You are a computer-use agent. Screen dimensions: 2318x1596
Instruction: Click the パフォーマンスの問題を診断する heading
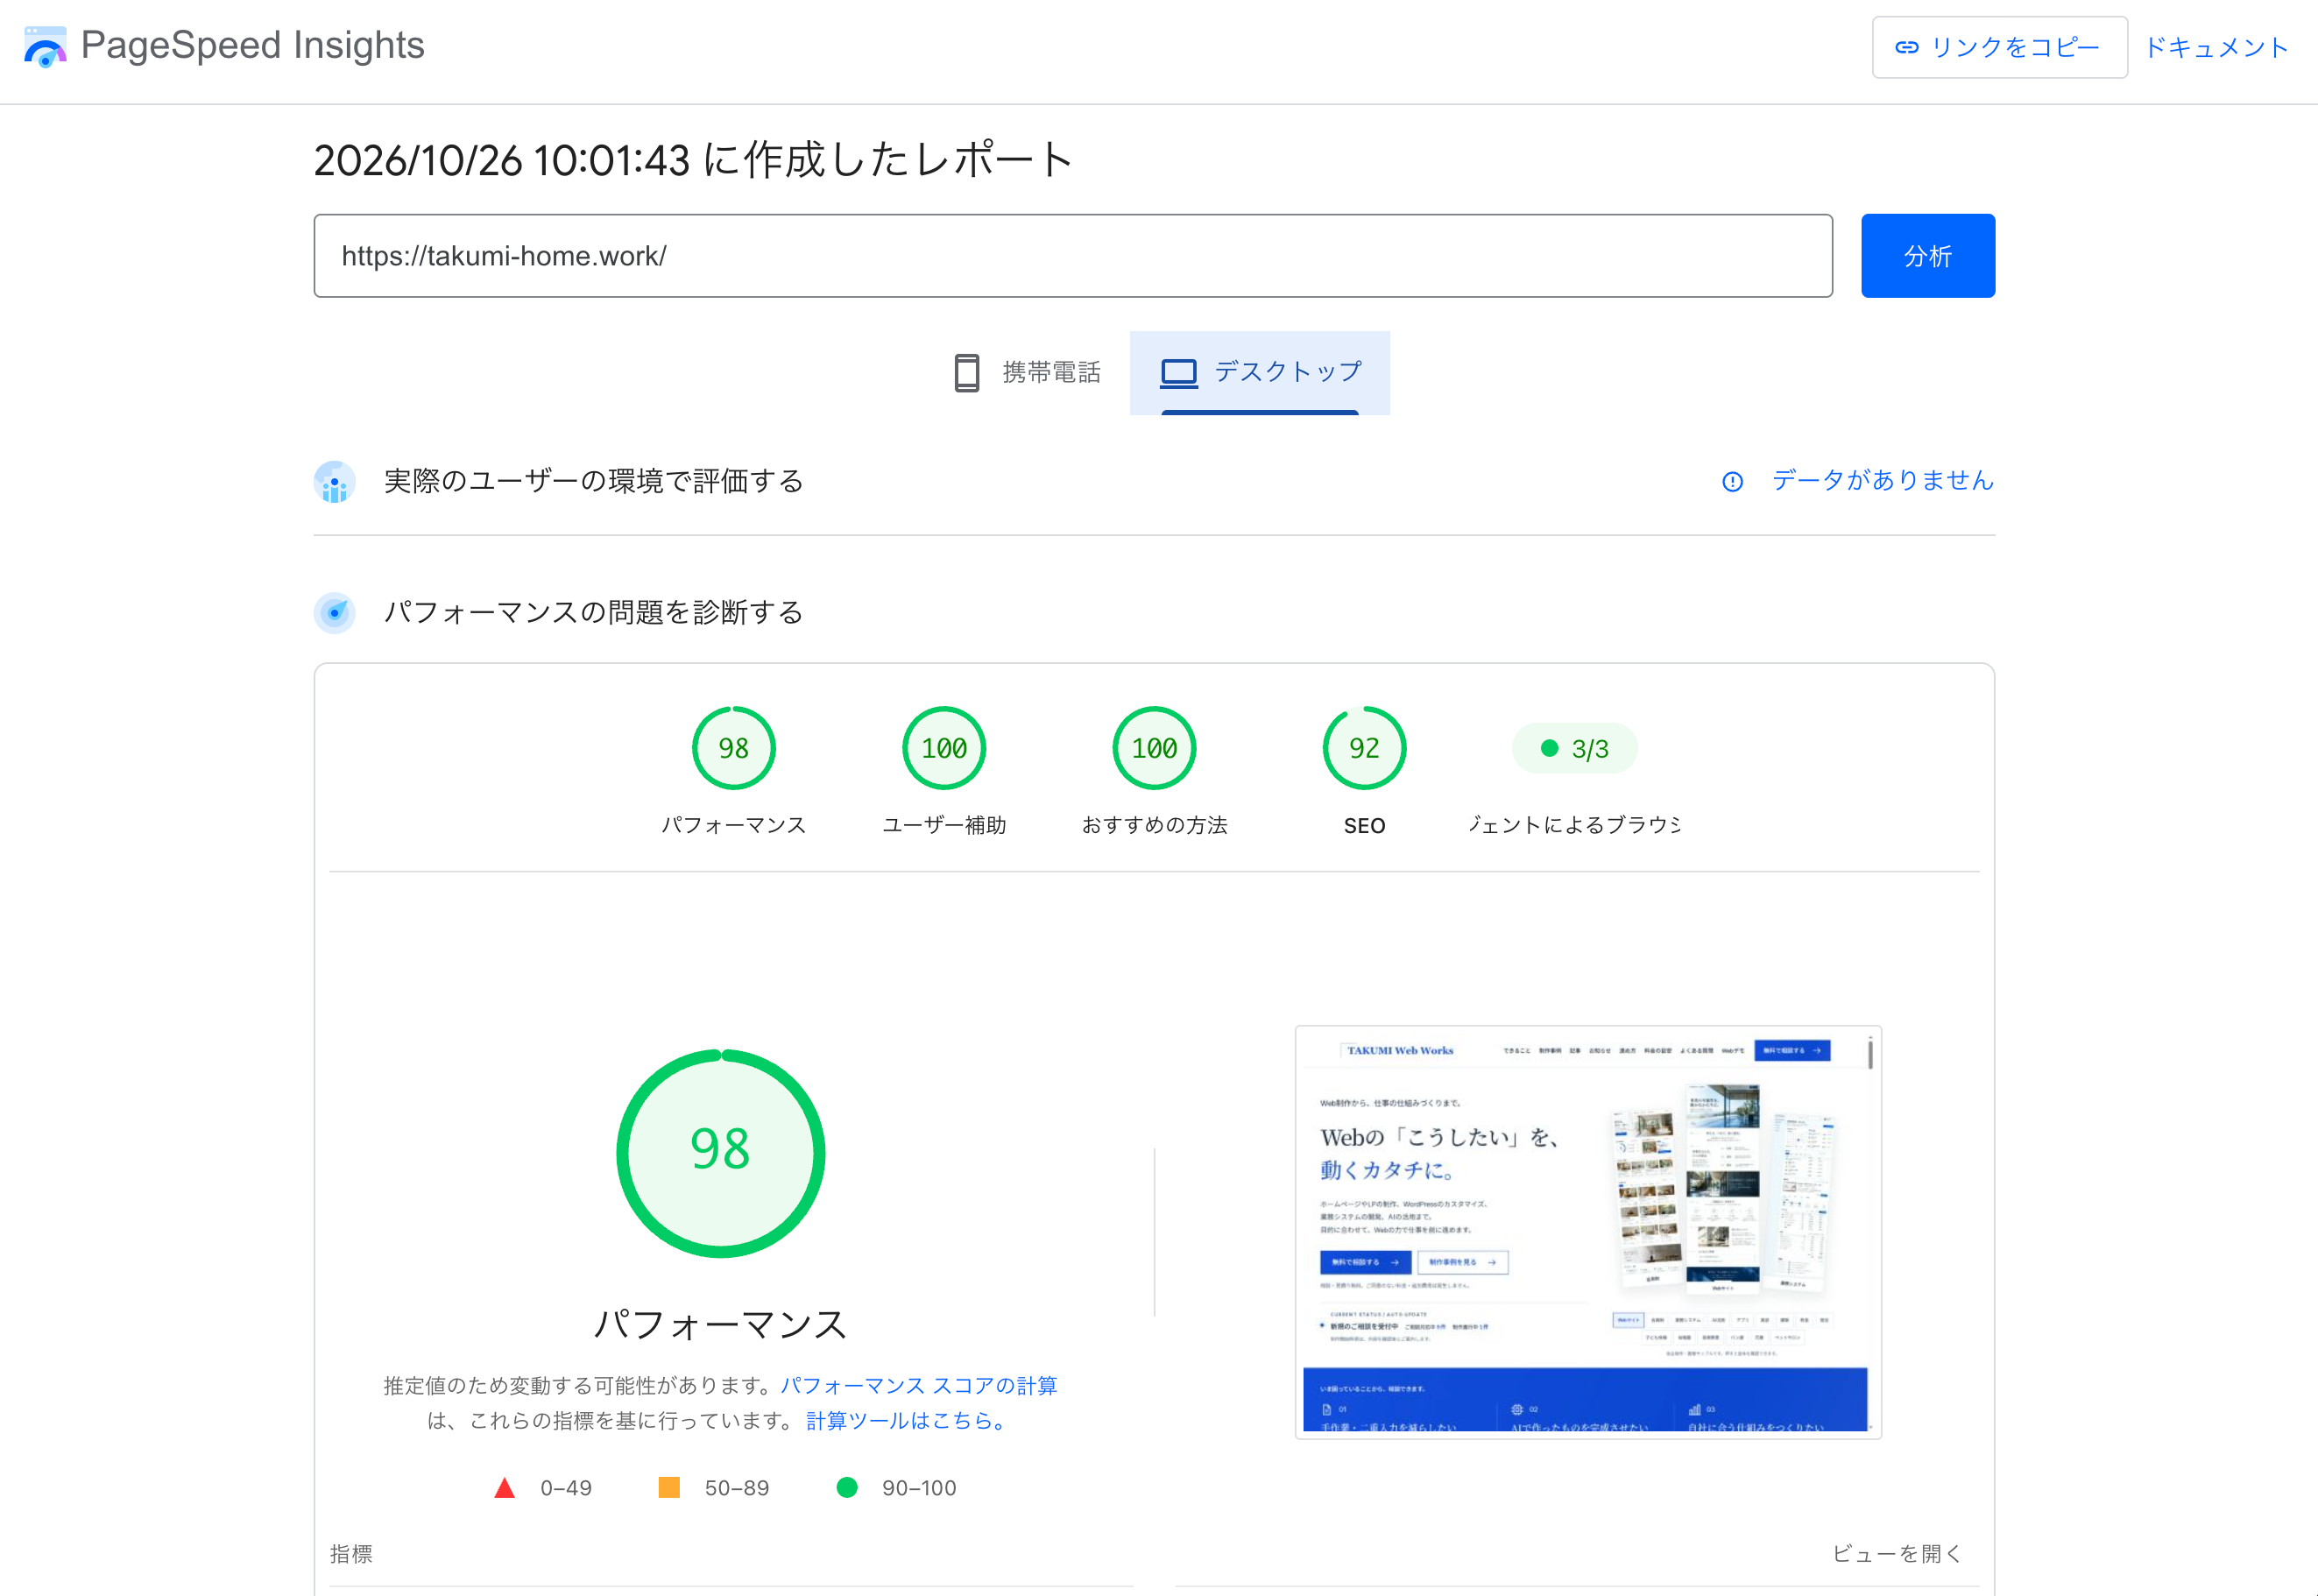click(x=594, y=612)
